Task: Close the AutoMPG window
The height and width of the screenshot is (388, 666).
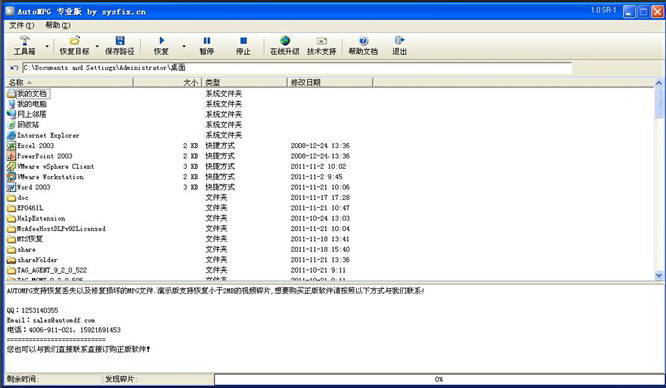Action: [x=658, y=11]
